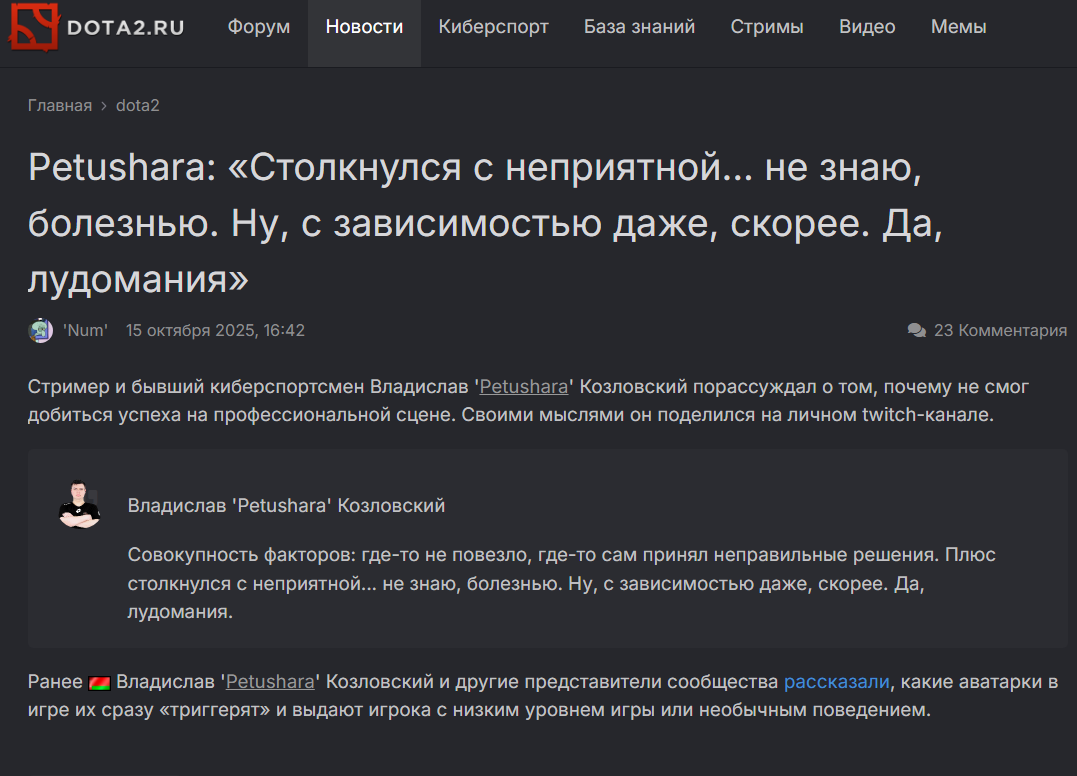Click the Belarus flag icon

(x=100, y=683)
